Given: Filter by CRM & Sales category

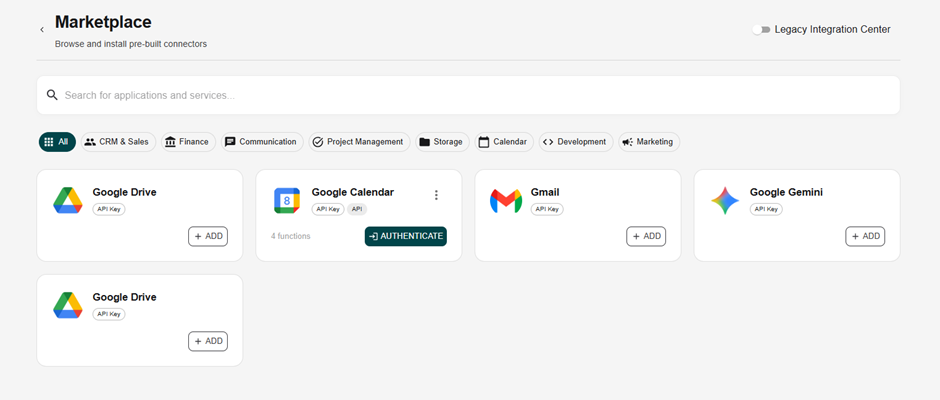Looking at the screenshot, I should (x=118, y=142).
